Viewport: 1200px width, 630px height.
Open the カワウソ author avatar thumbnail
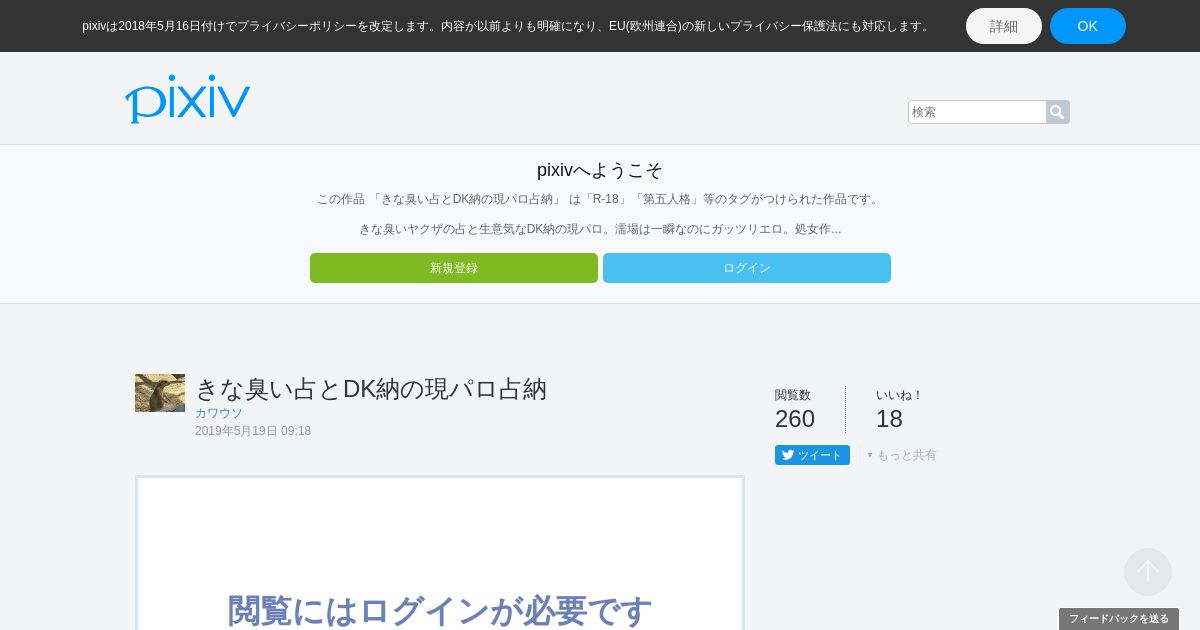(160, 393)
